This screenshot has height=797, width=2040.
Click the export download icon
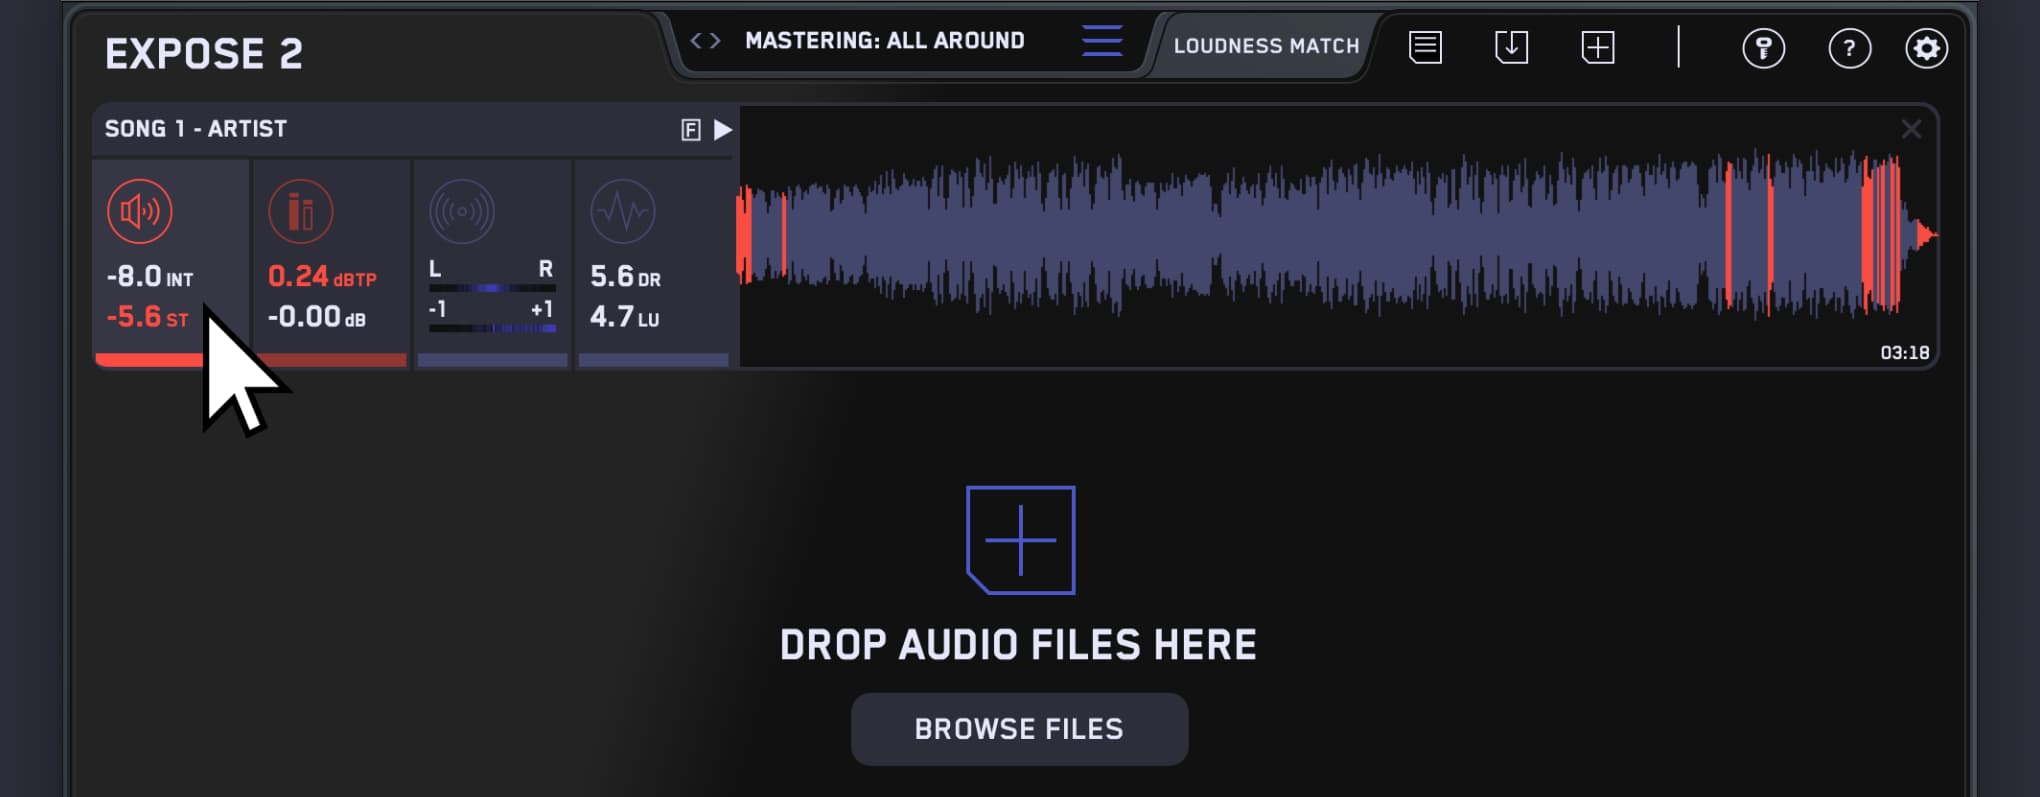tap(1511, 47)
